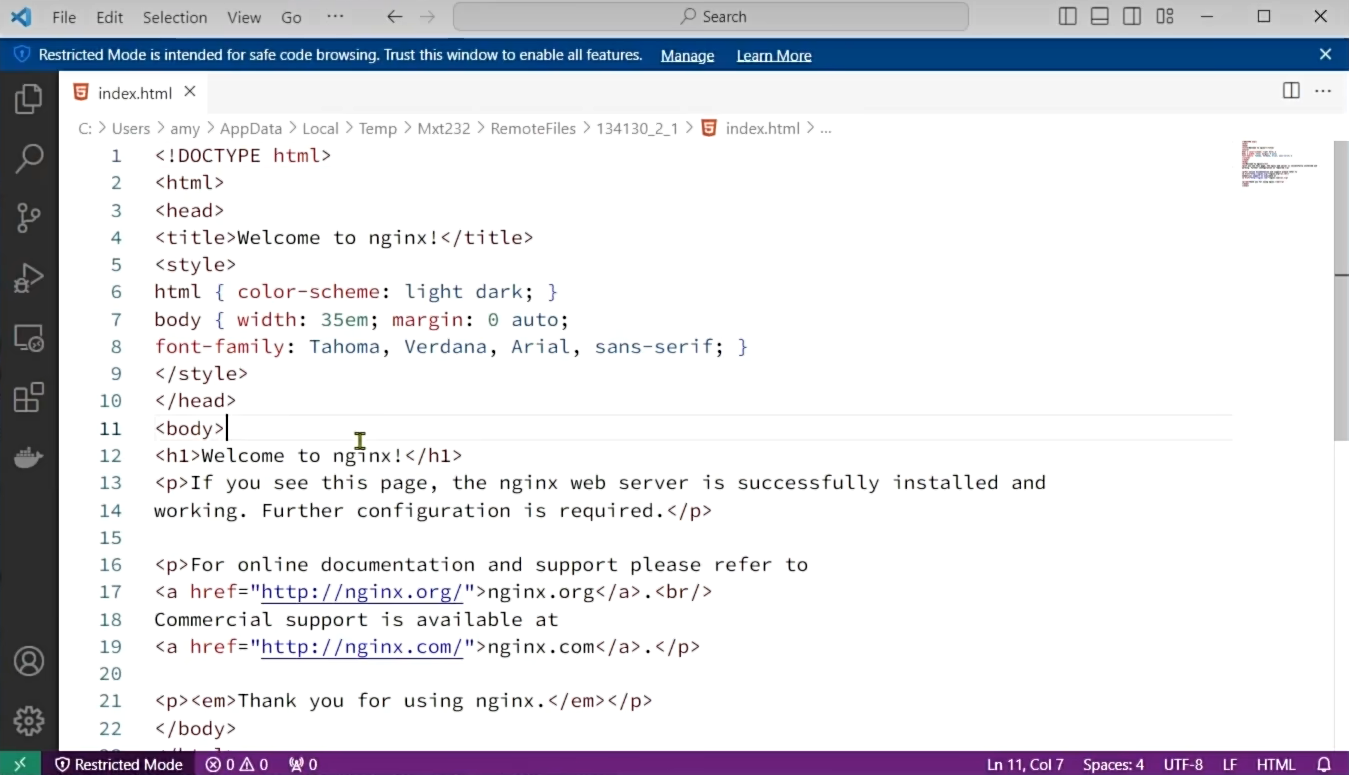Toggle the secondary side bar layout icon
This screenshot has width=1349, height=775.
coord(1131,16)
